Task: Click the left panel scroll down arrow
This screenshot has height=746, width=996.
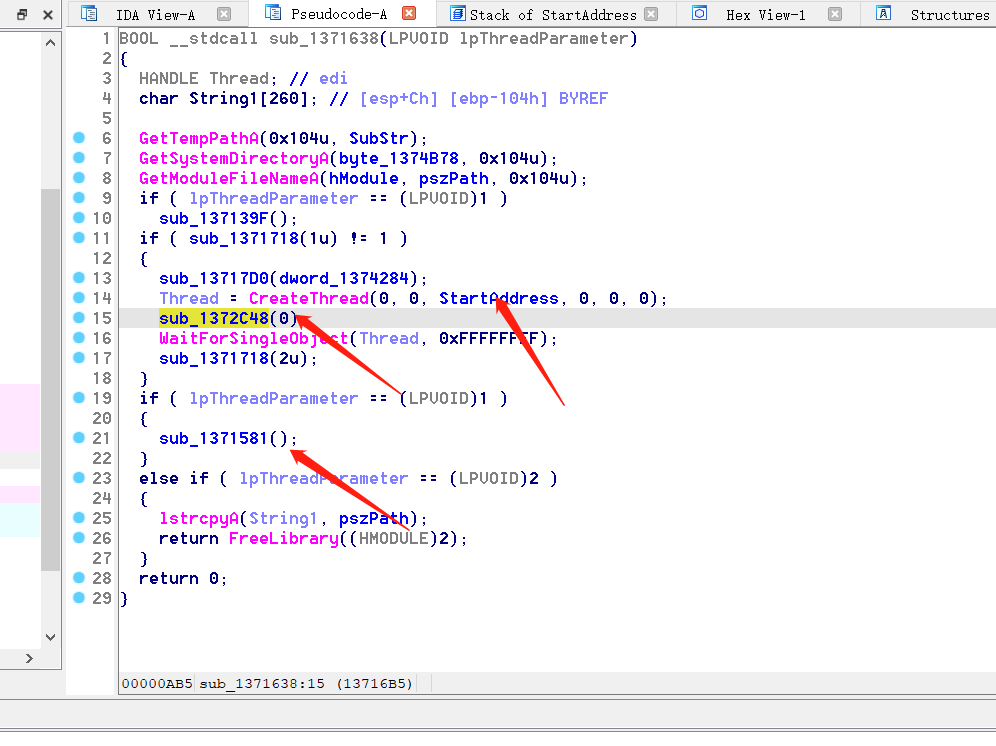Action: (51, 637)
